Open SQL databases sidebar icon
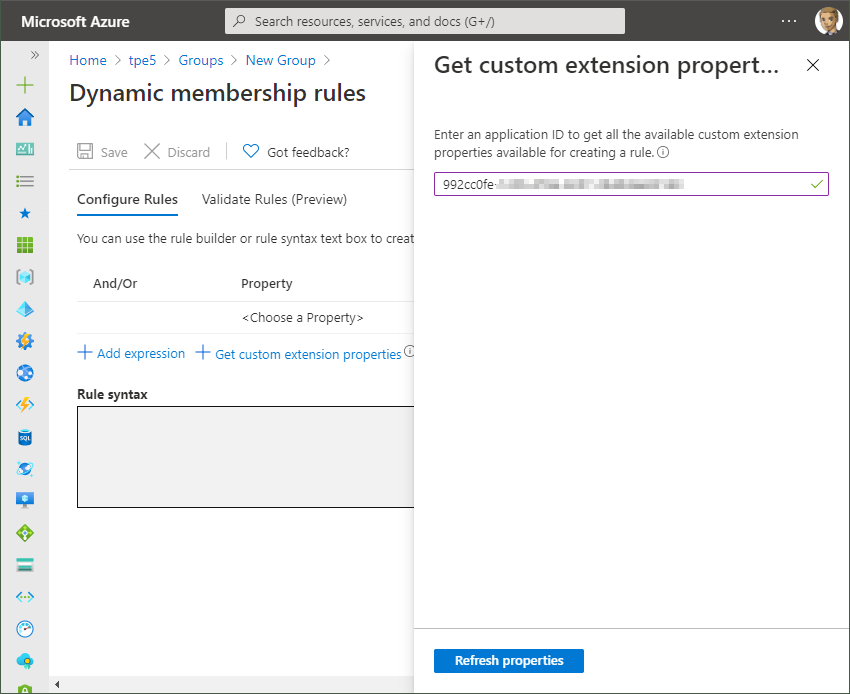The width and height of the screenshot is (850, 694). pos(25,437)
